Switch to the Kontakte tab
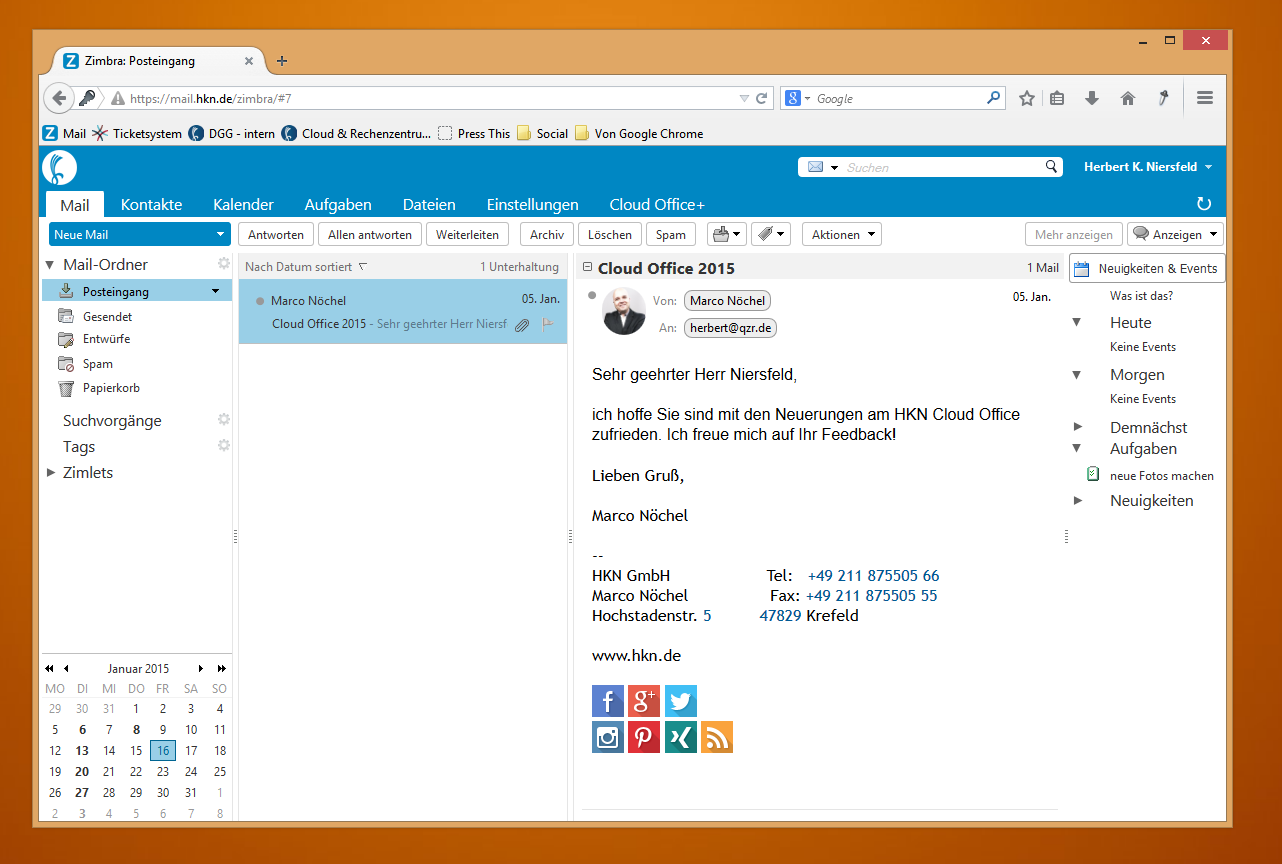 [x=151, y=204]
